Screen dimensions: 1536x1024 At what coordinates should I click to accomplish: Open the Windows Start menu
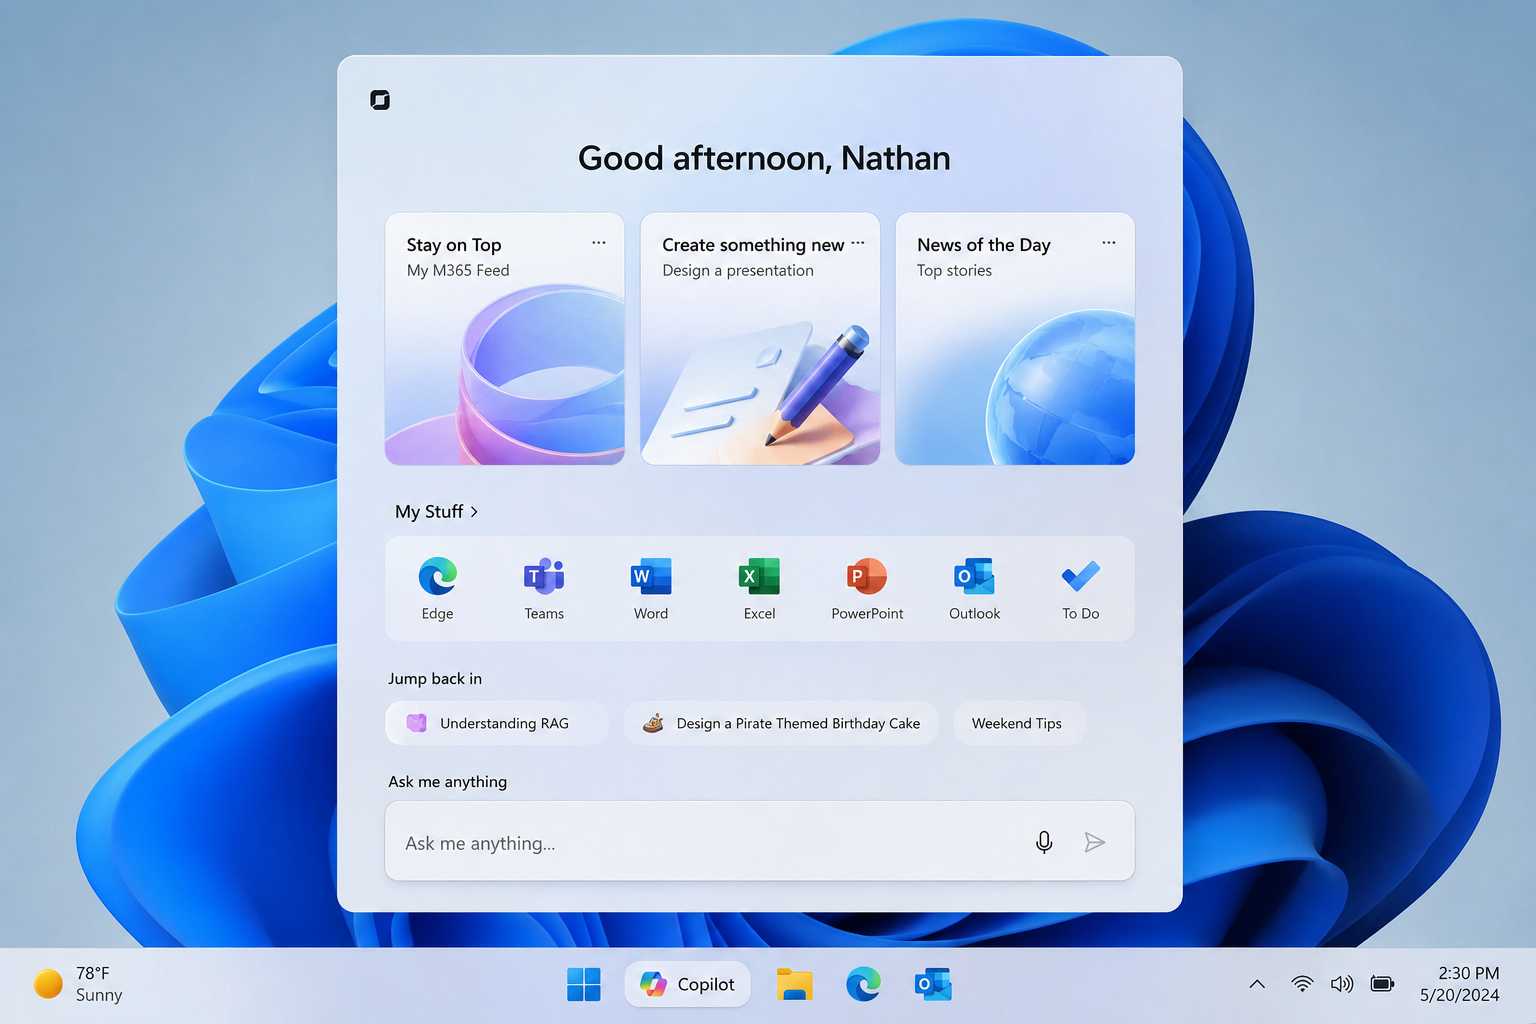(x=584, y=984)
